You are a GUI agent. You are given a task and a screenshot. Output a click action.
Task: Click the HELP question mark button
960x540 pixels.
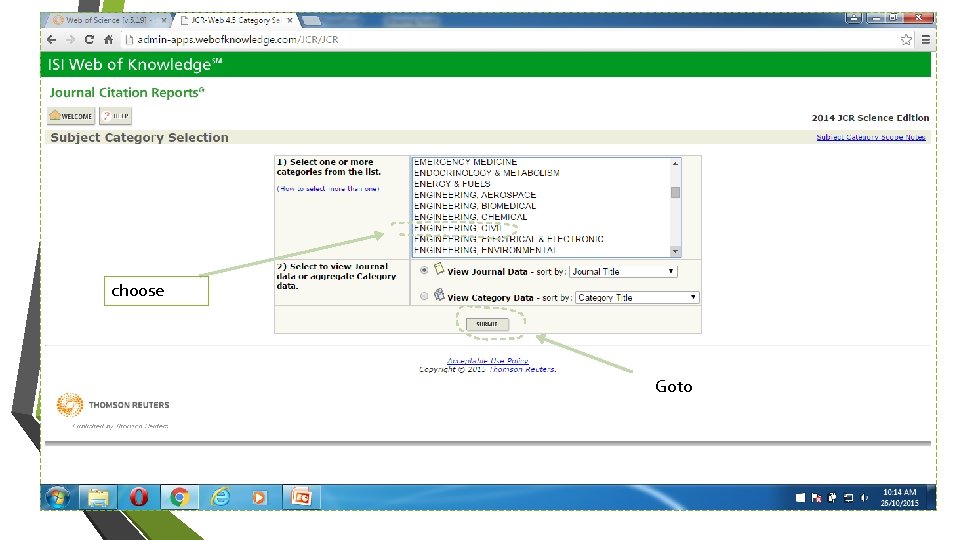click(115, 116)
